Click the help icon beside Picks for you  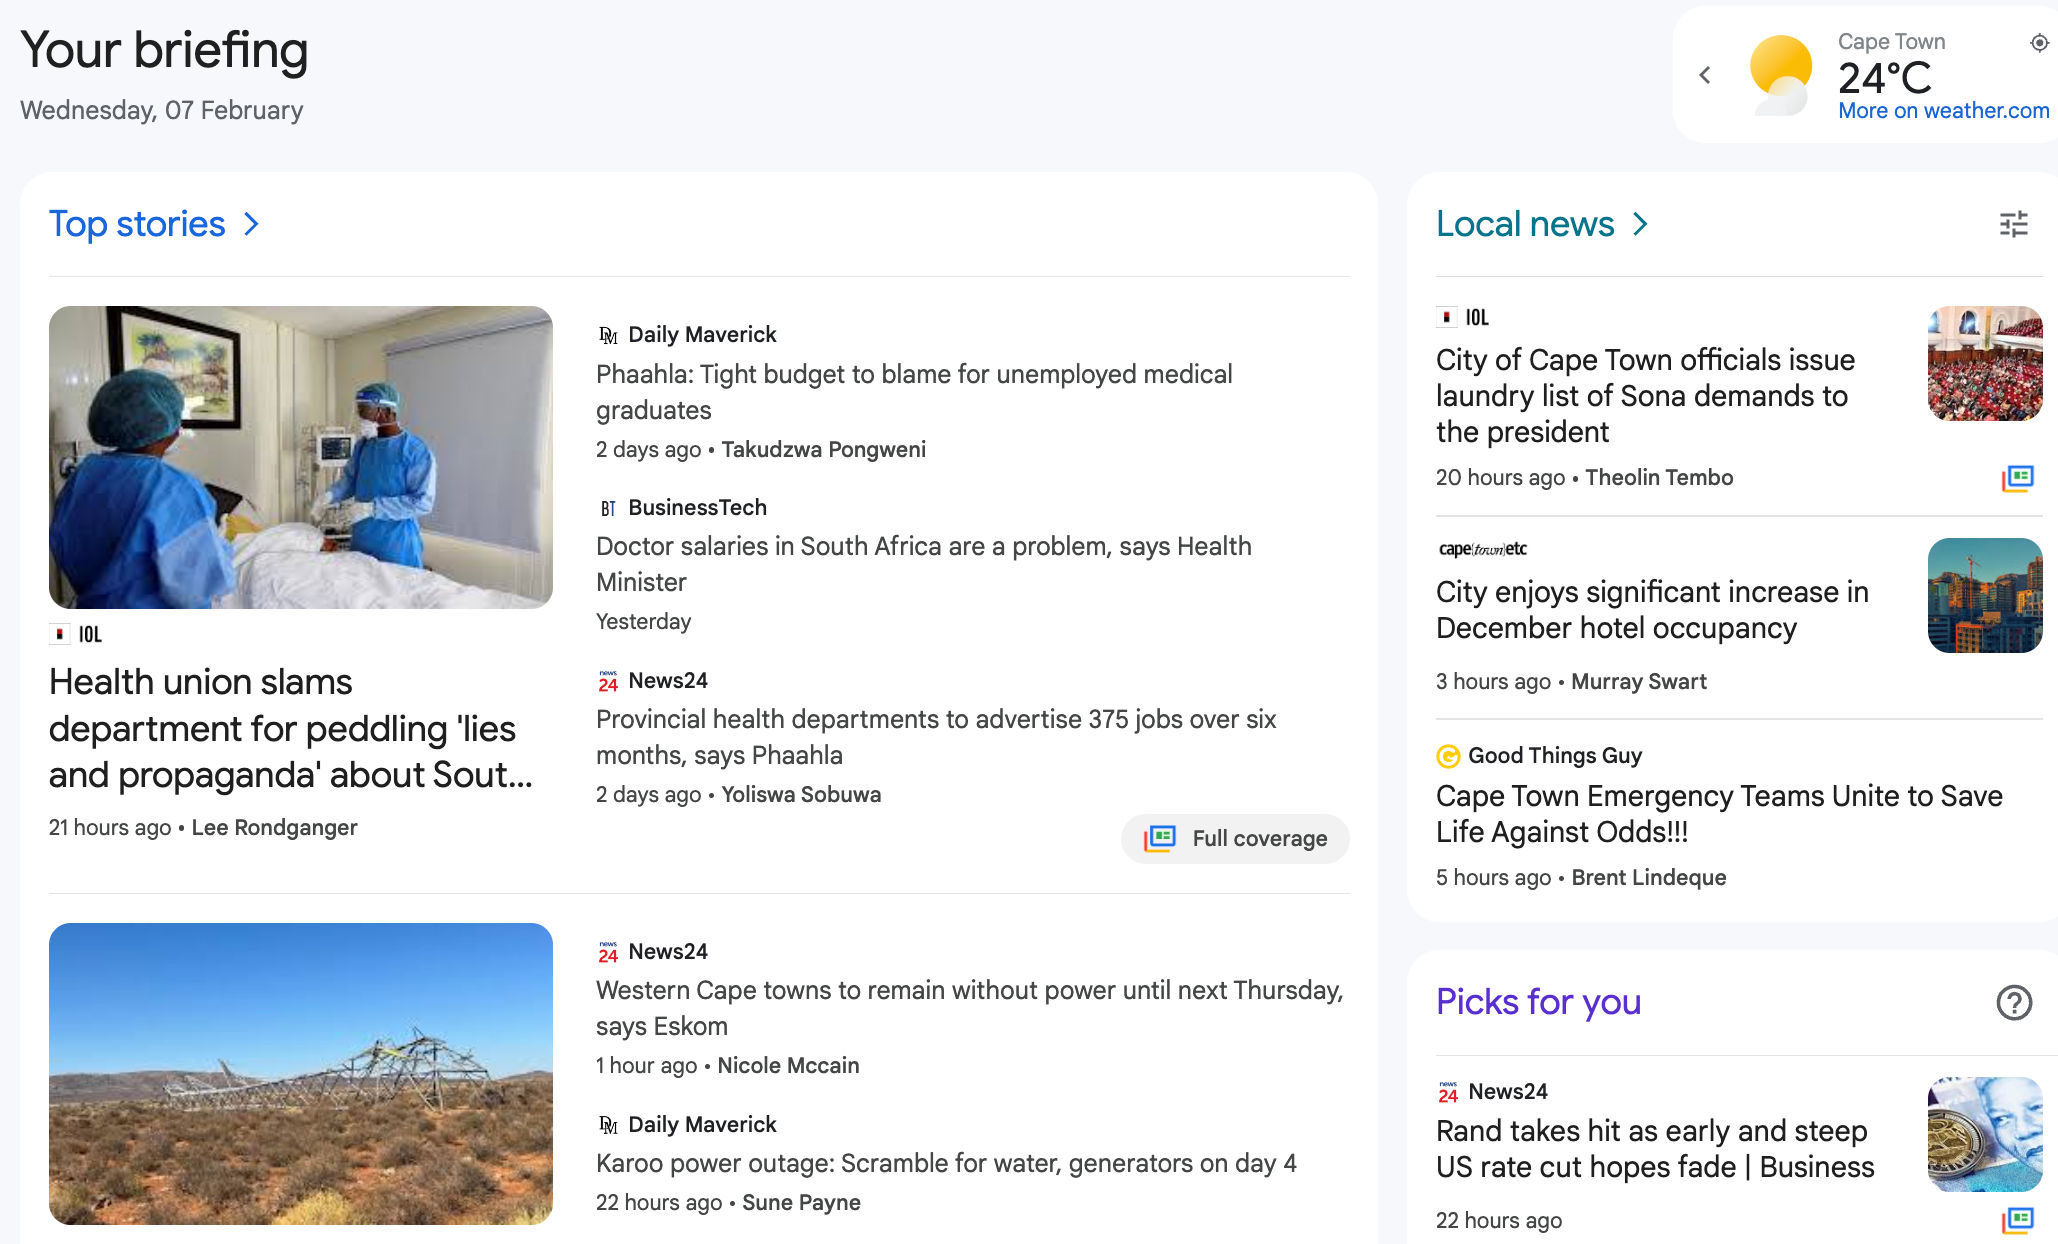pos(2014,1003)
